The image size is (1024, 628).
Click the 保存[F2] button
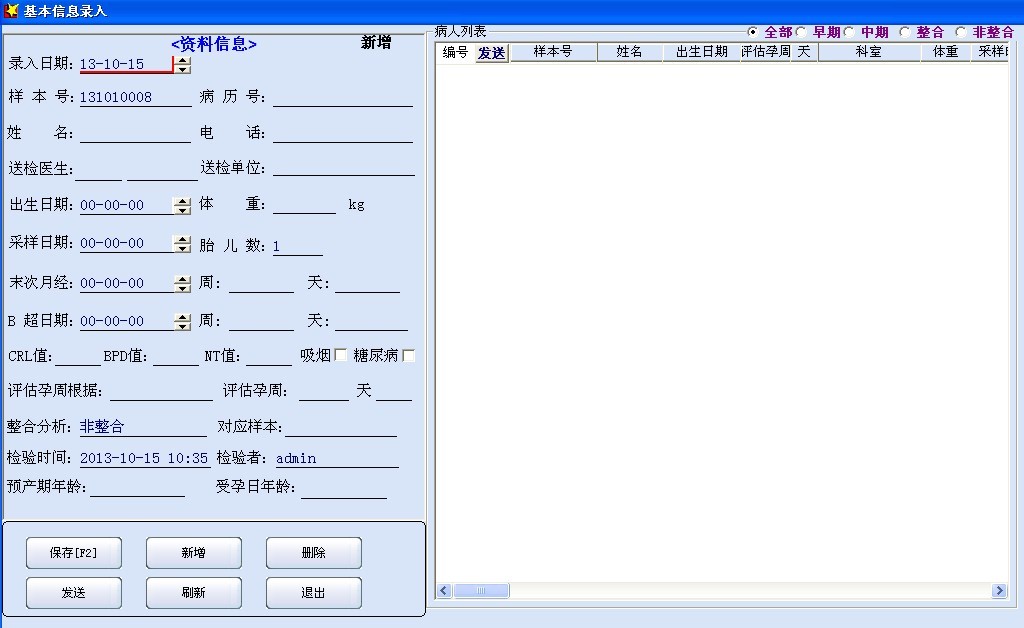point(74,553)
